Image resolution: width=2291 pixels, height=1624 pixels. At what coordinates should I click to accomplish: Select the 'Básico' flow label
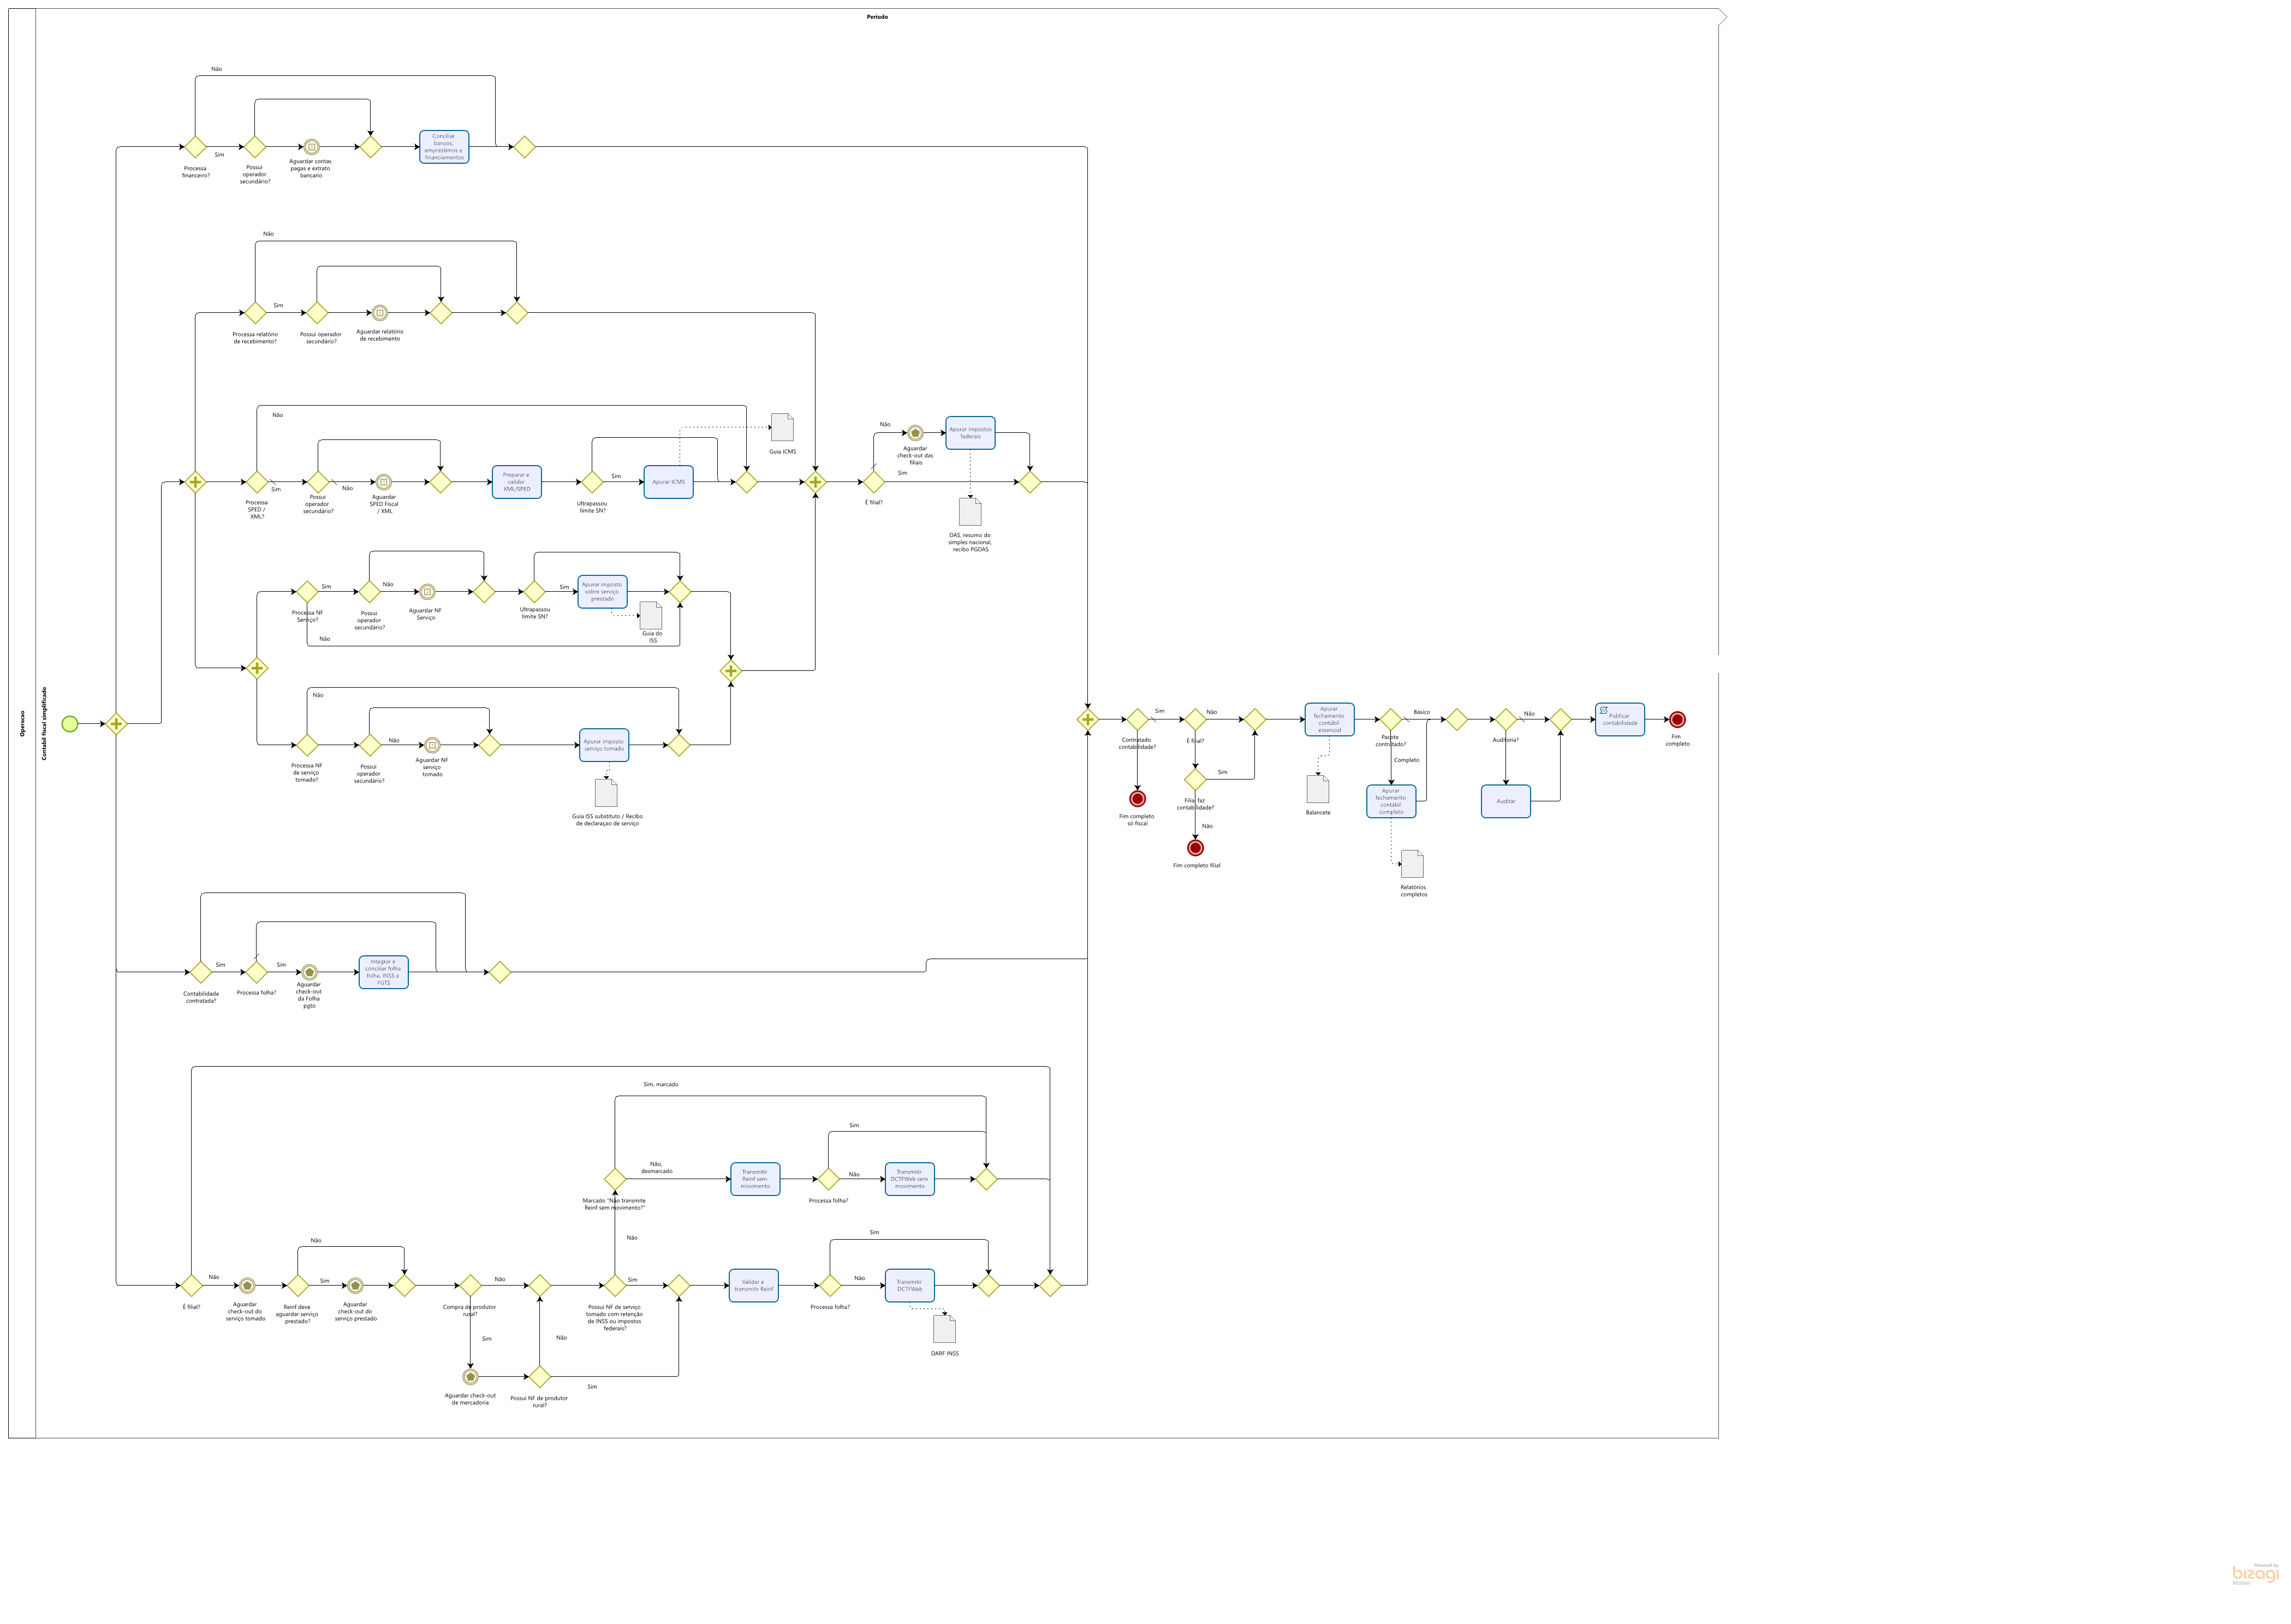click(x=1421, y=712)
